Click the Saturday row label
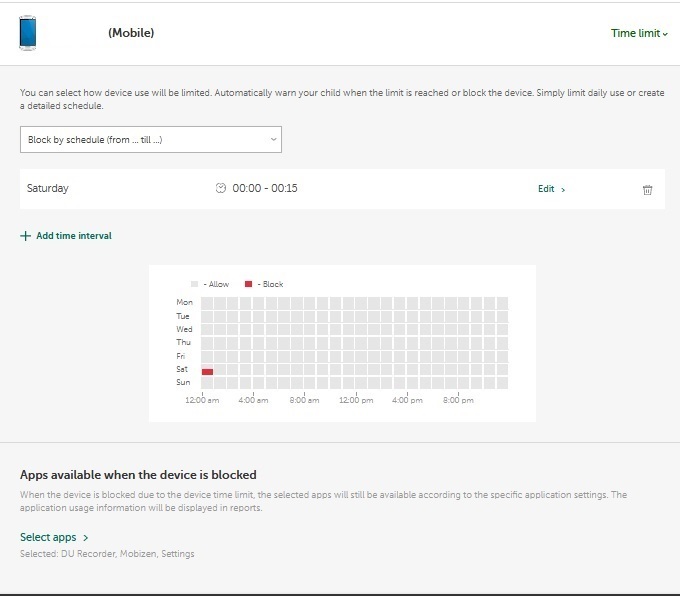680x598 pixels. (48, 188)
